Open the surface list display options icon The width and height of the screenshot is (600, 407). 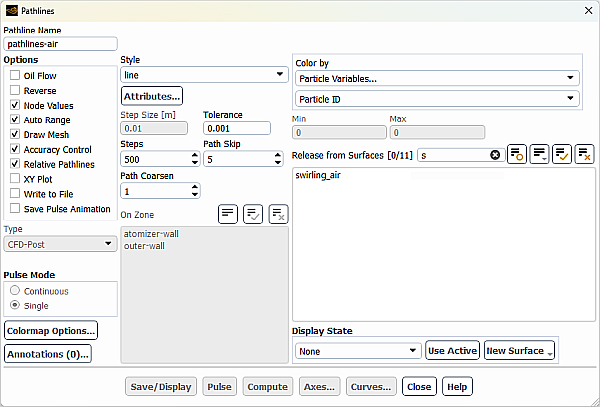[539, 154]
